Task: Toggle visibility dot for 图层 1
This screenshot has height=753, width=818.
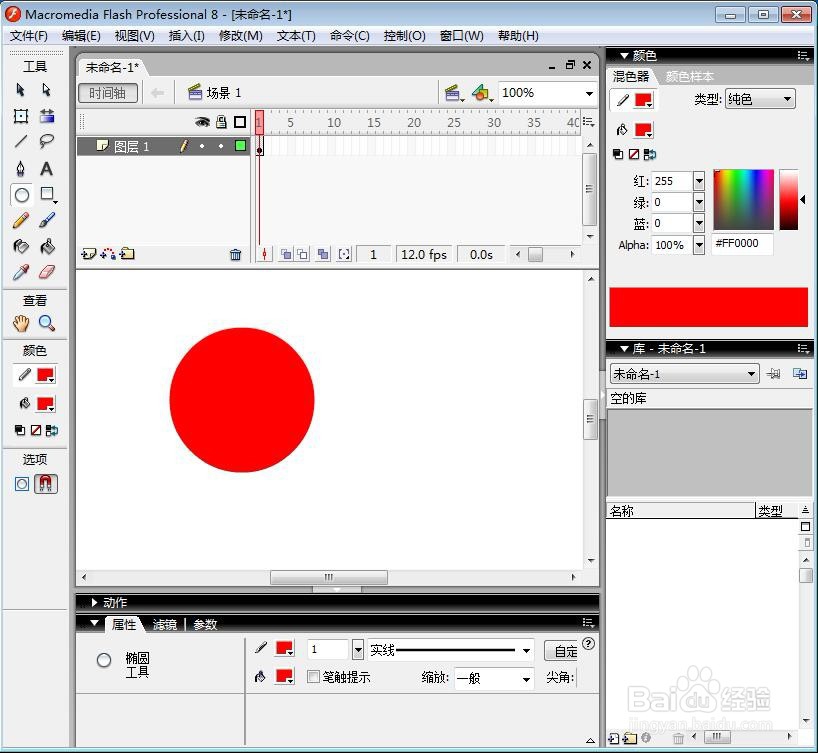Action: [x=202, y=146]
